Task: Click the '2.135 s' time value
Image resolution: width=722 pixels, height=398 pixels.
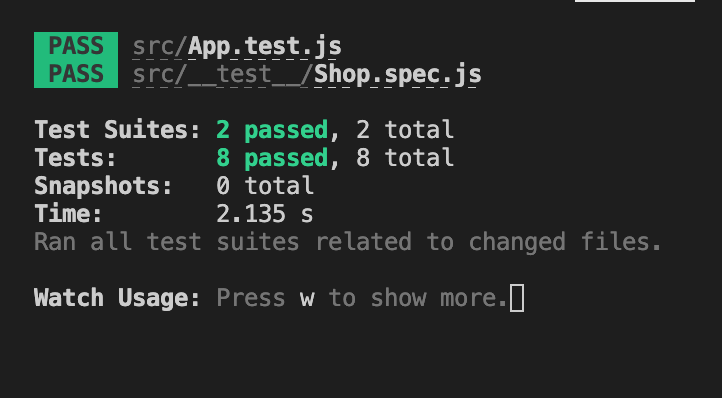Action: (265, 214)
